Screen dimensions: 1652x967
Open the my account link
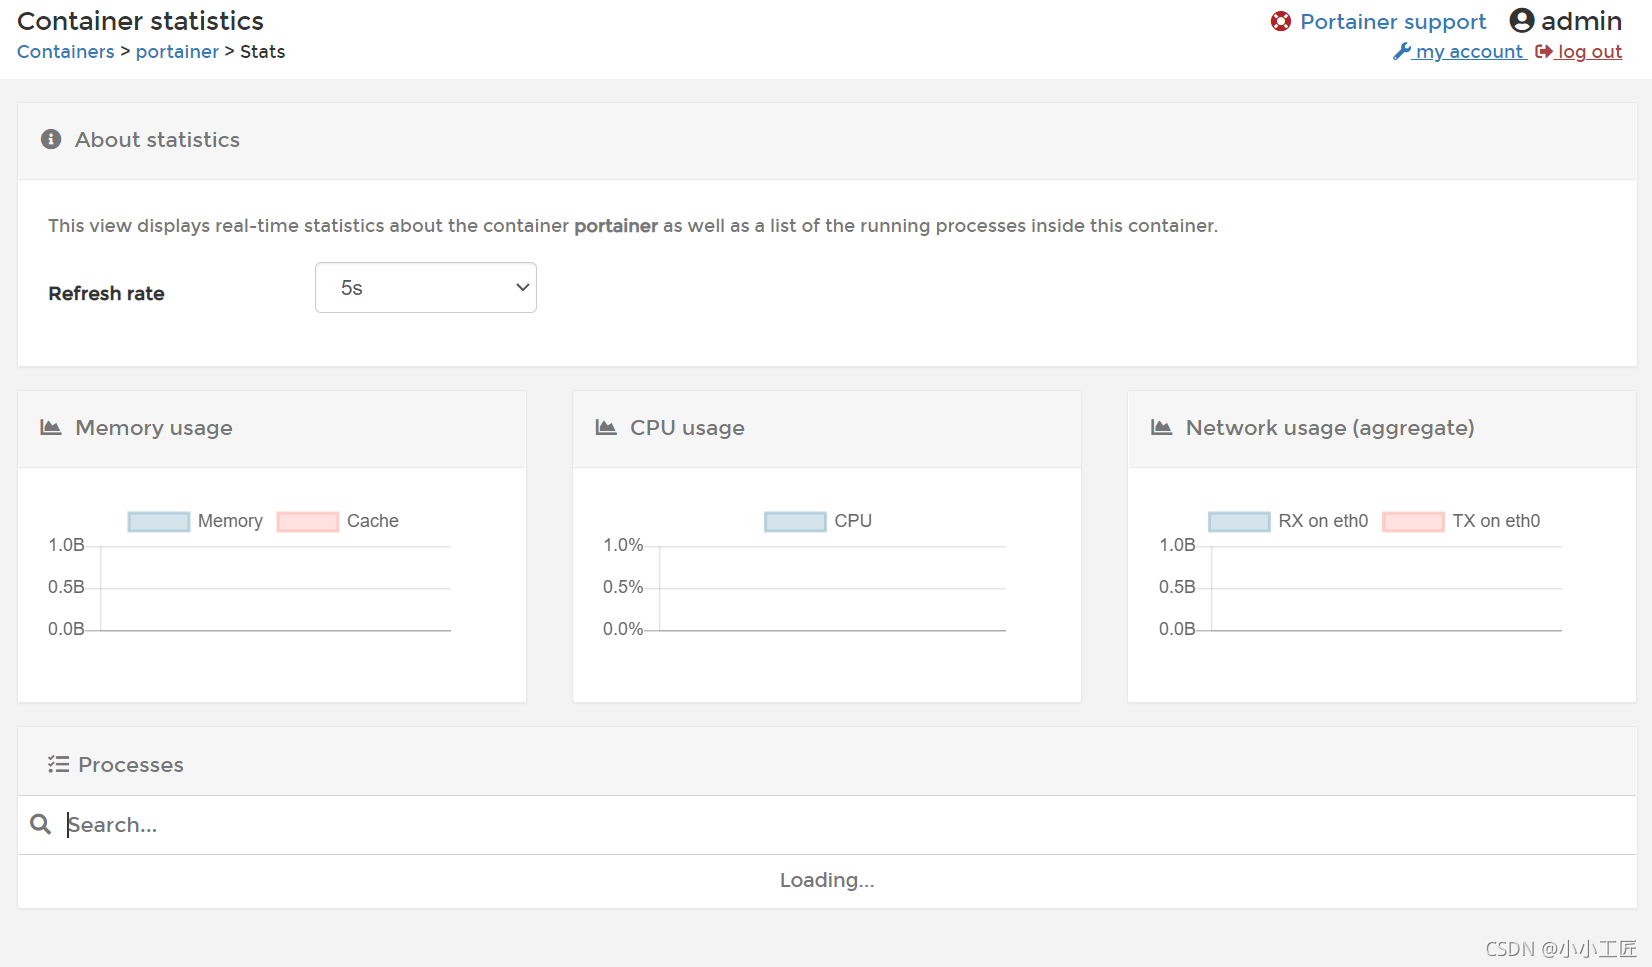pos(1469,52)
